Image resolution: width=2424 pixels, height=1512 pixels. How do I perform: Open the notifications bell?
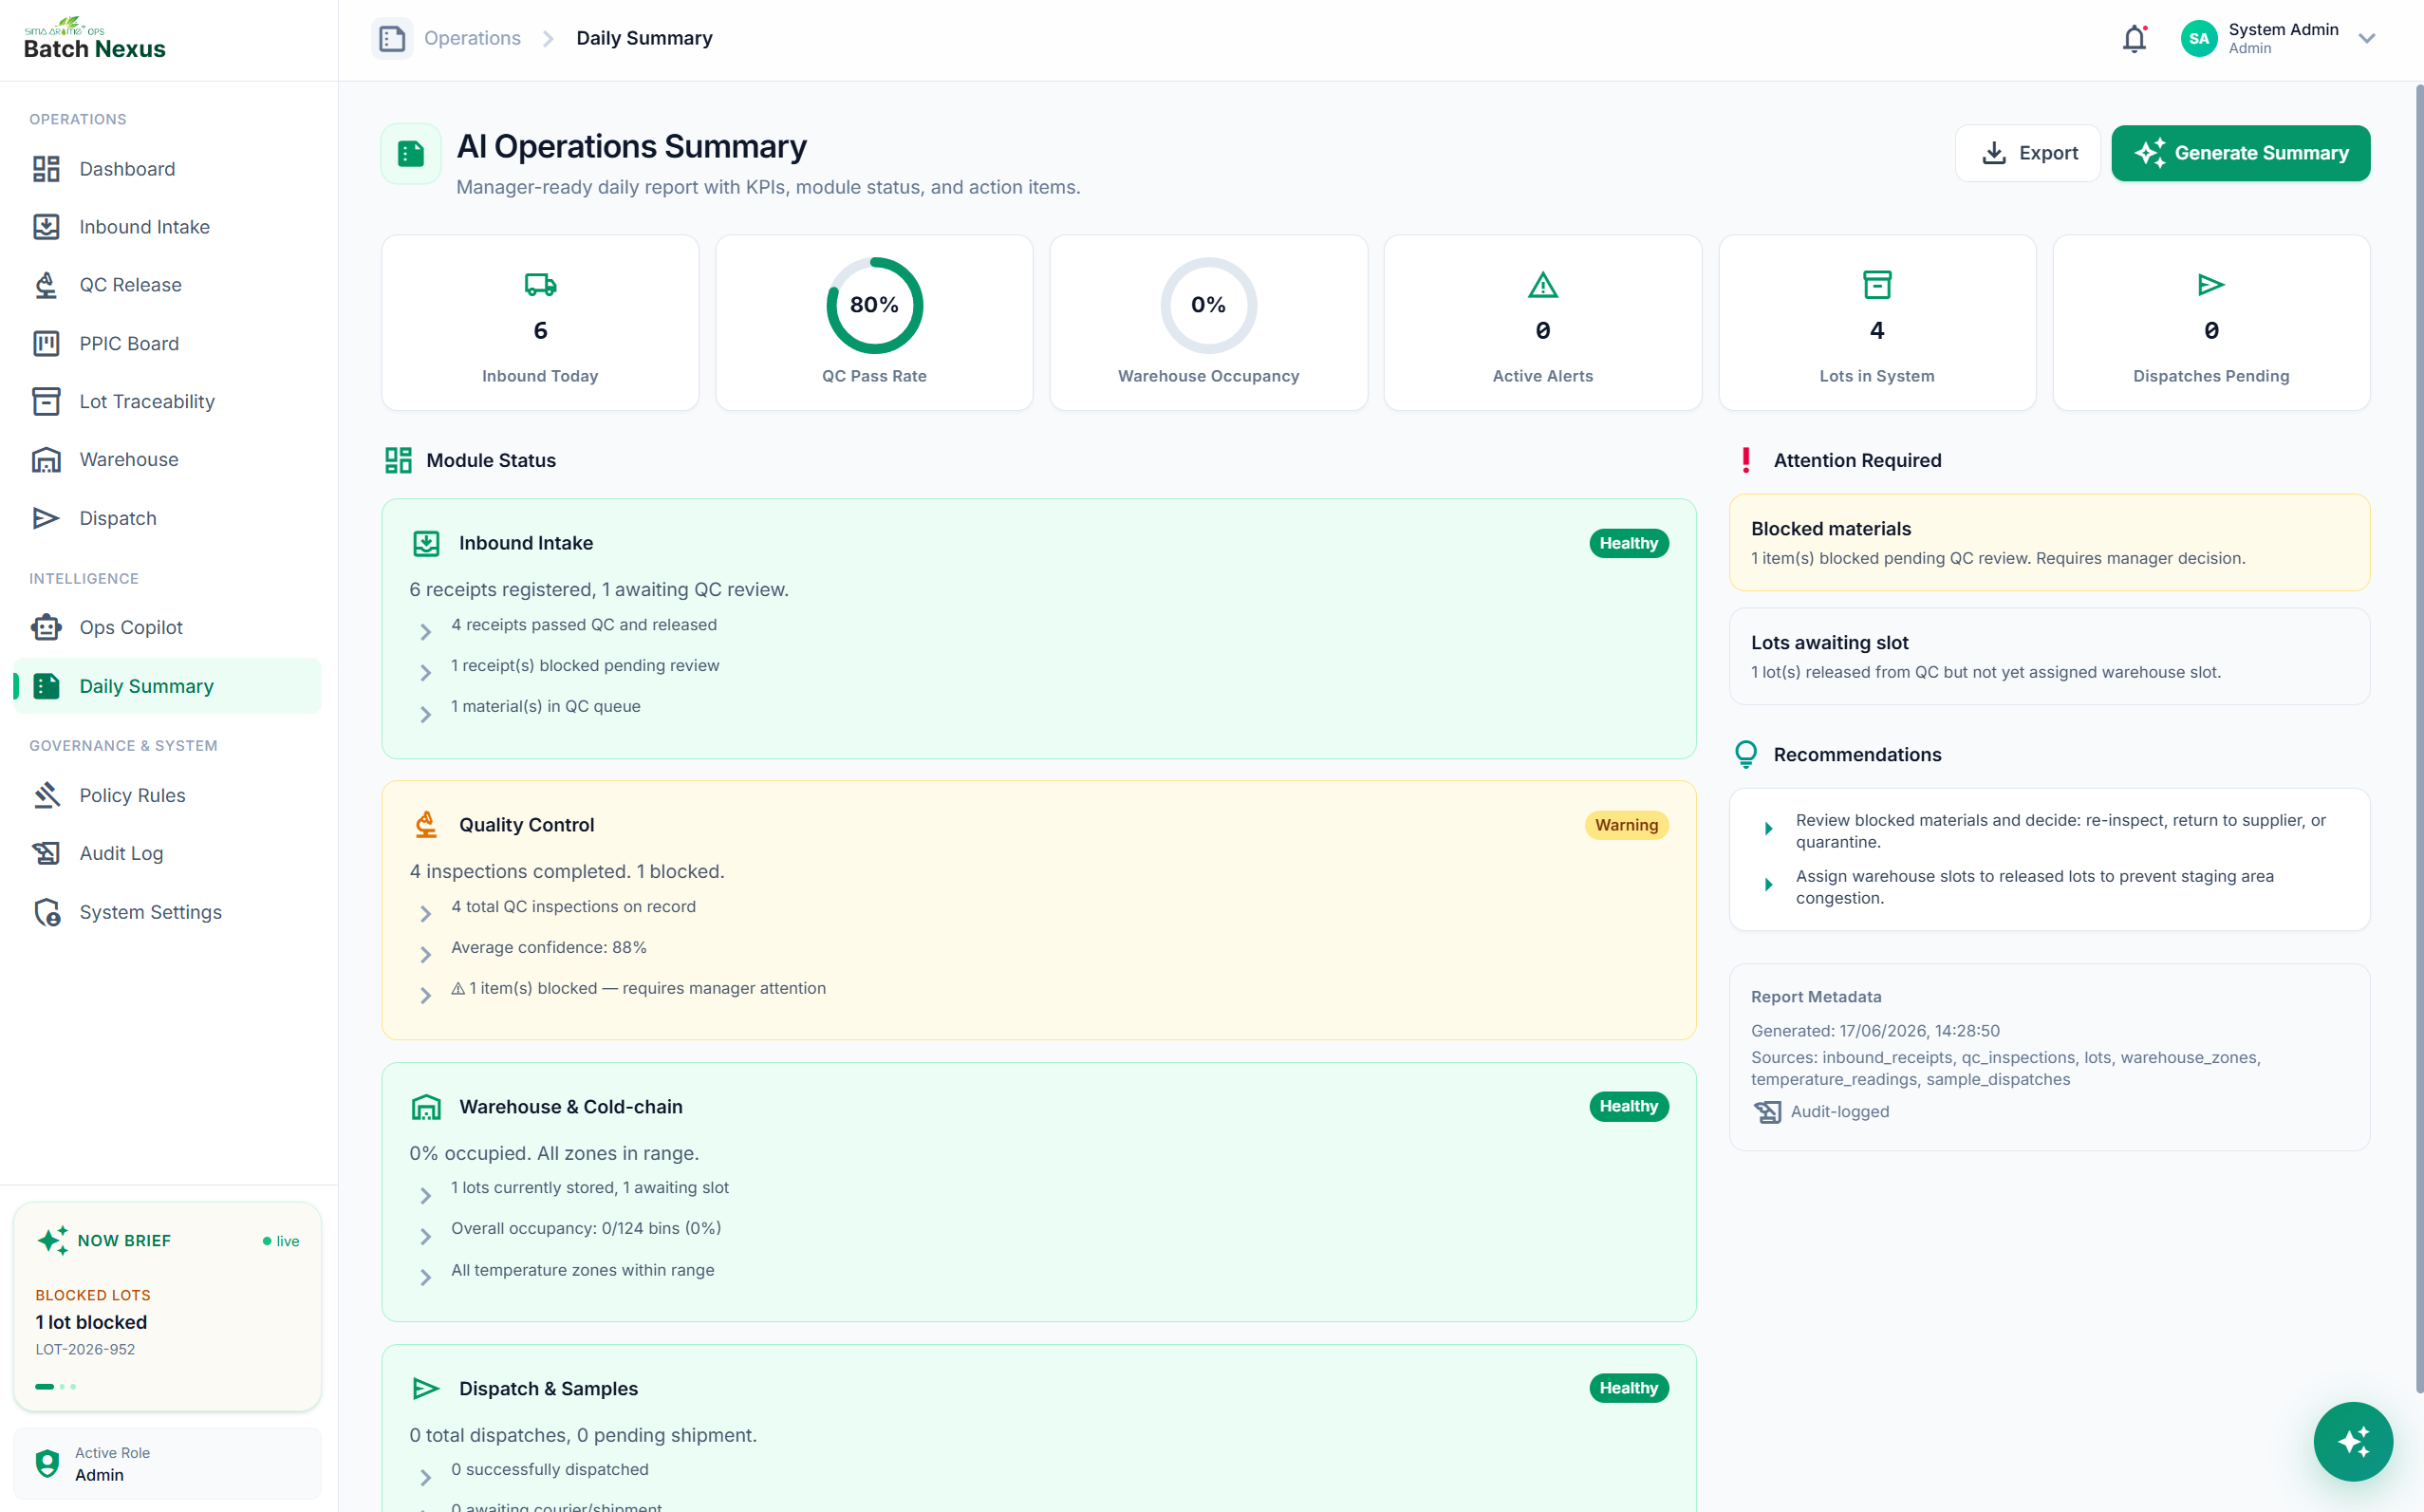point(2134,39)
